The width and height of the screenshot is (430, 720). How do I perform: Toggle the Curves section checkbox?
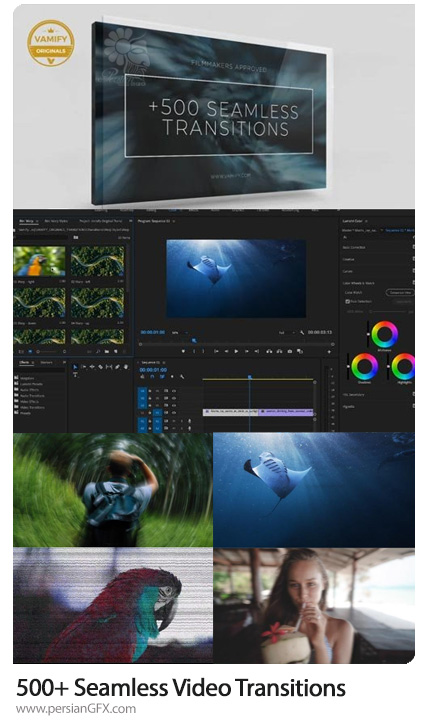(414, 270)
